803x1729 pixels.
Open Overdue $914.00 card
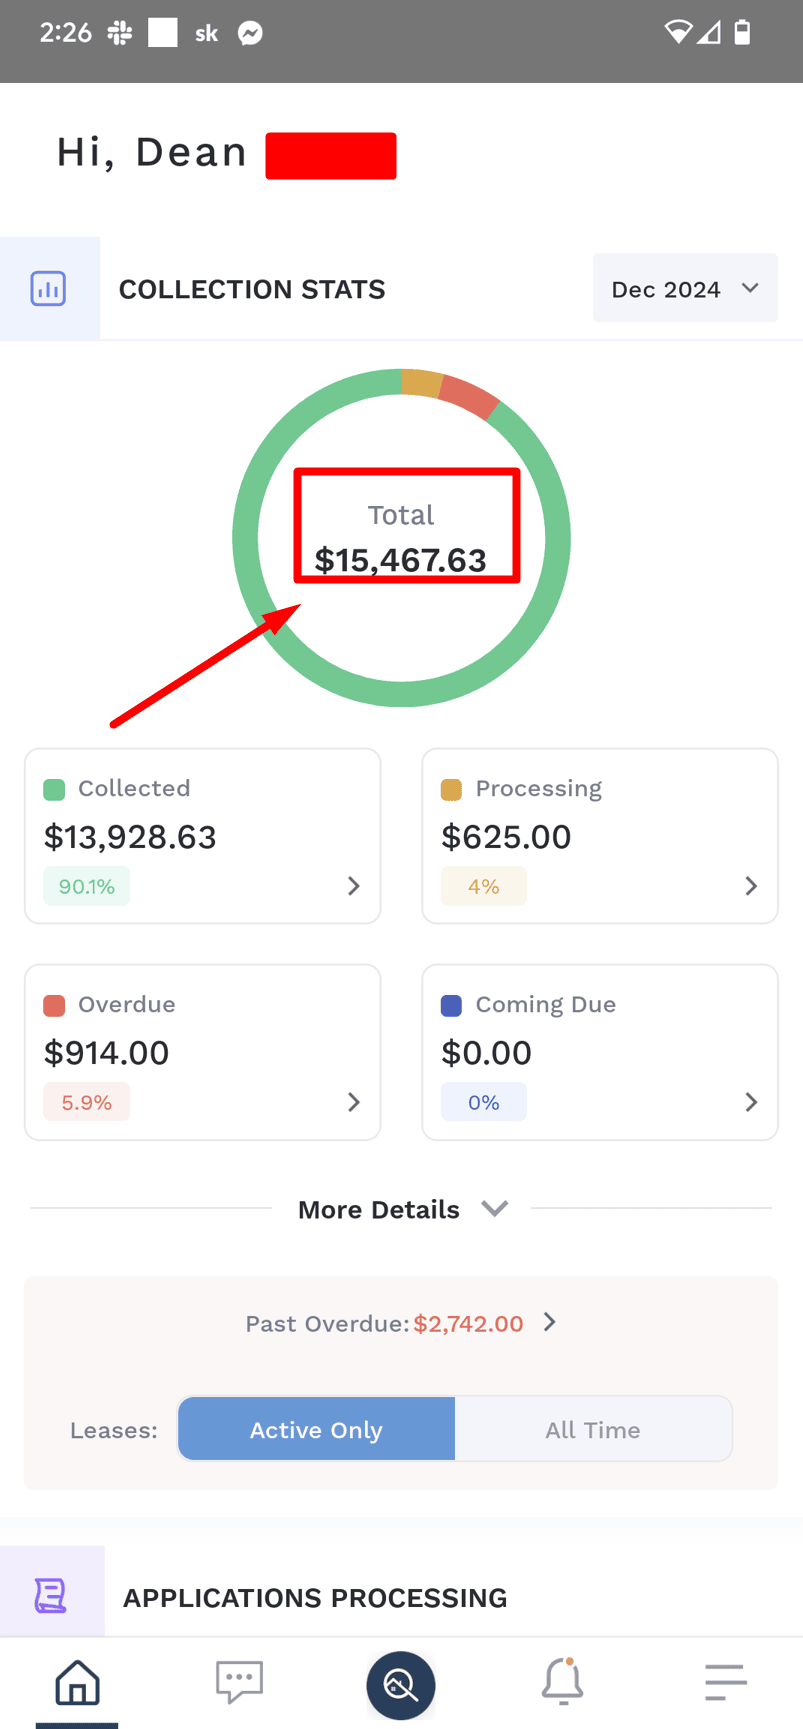[202, 1052]
